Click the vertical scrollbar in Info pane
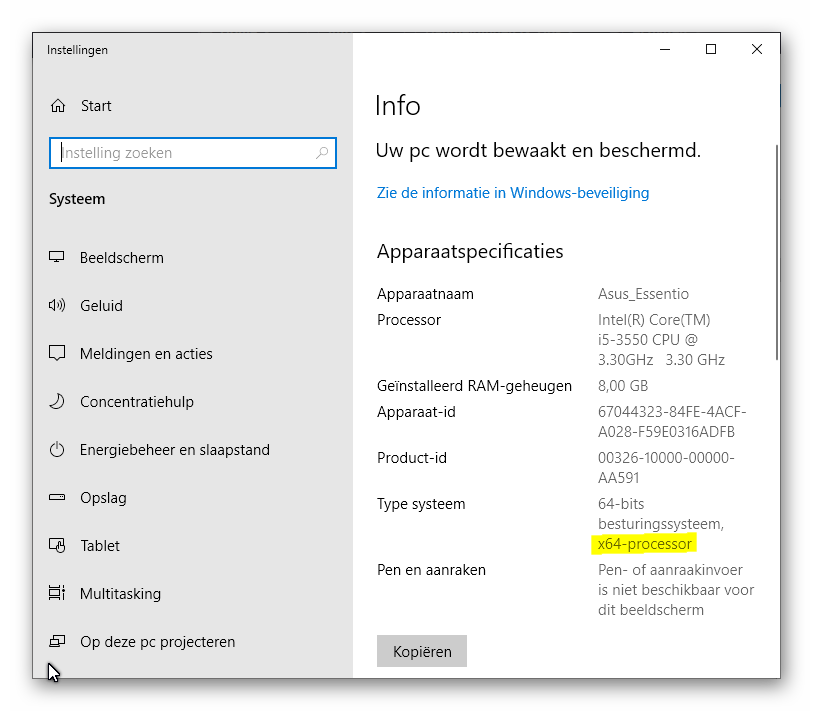Screen dimensions: 813x711 [x=777, y=252]
